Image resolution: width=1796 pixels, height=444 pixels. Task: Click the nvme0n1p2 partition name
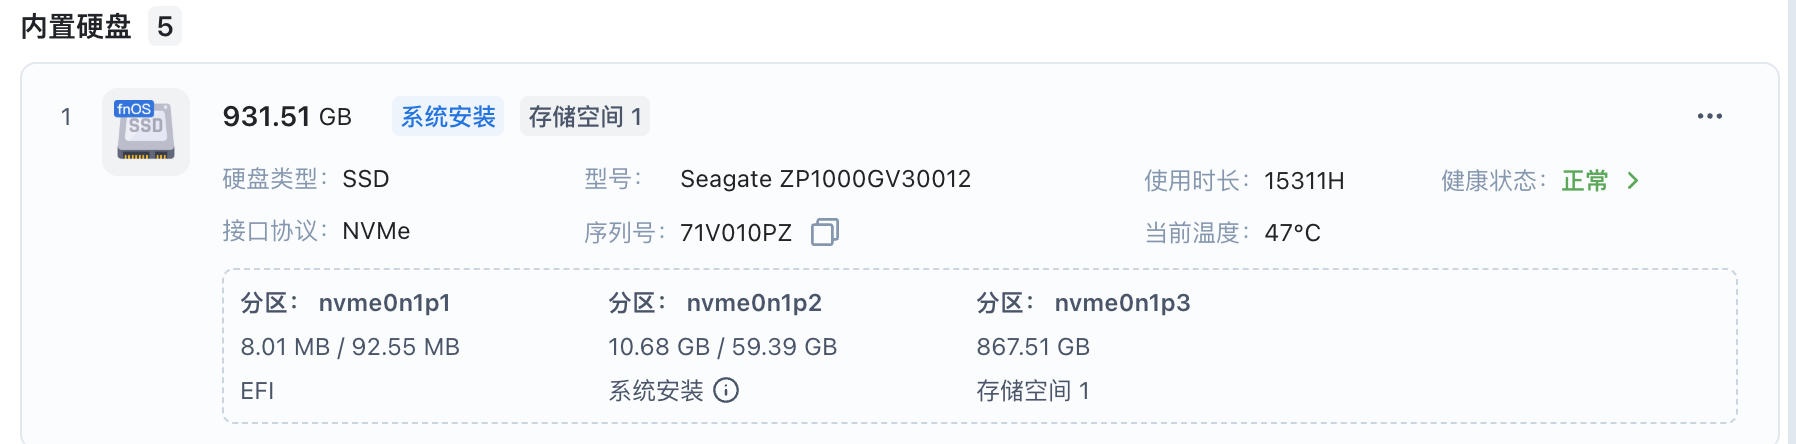click(x=753, y=303)
